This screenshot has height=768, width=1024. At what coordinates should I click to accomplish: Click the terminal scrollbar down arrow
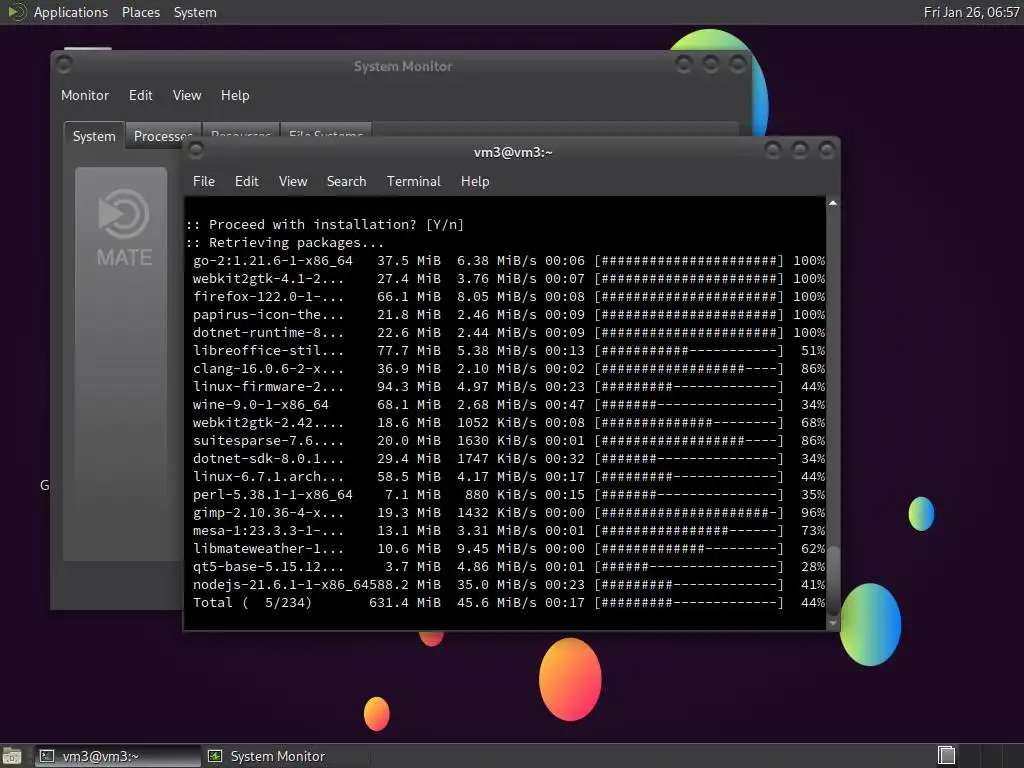pyautogui.click(x=833, y=624)
